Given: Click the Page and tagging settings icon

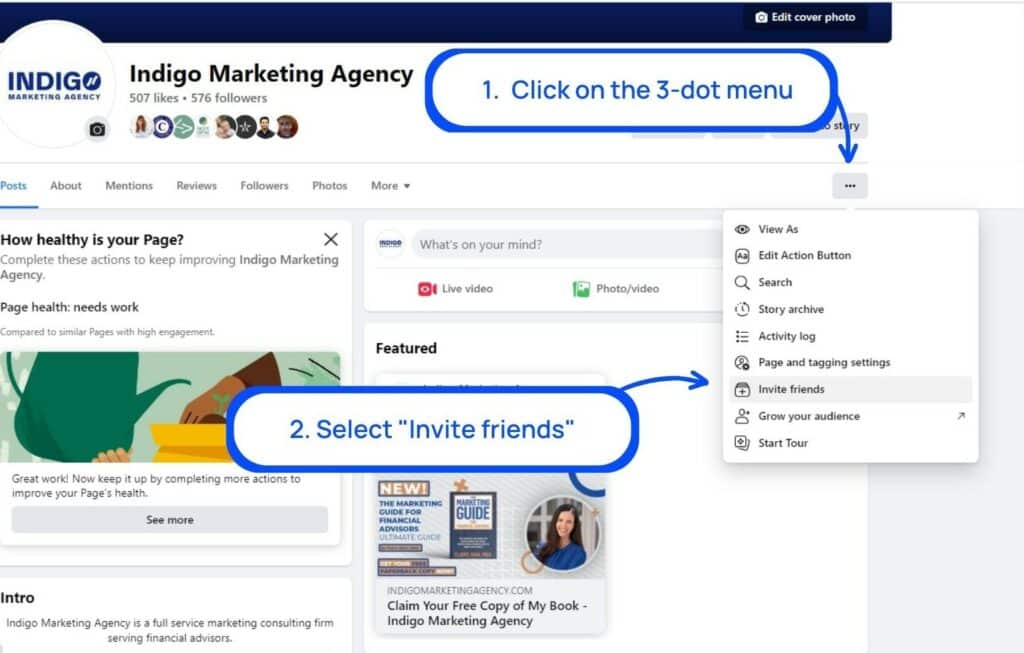Looking at the screenshot, I should tap(742, 363).
